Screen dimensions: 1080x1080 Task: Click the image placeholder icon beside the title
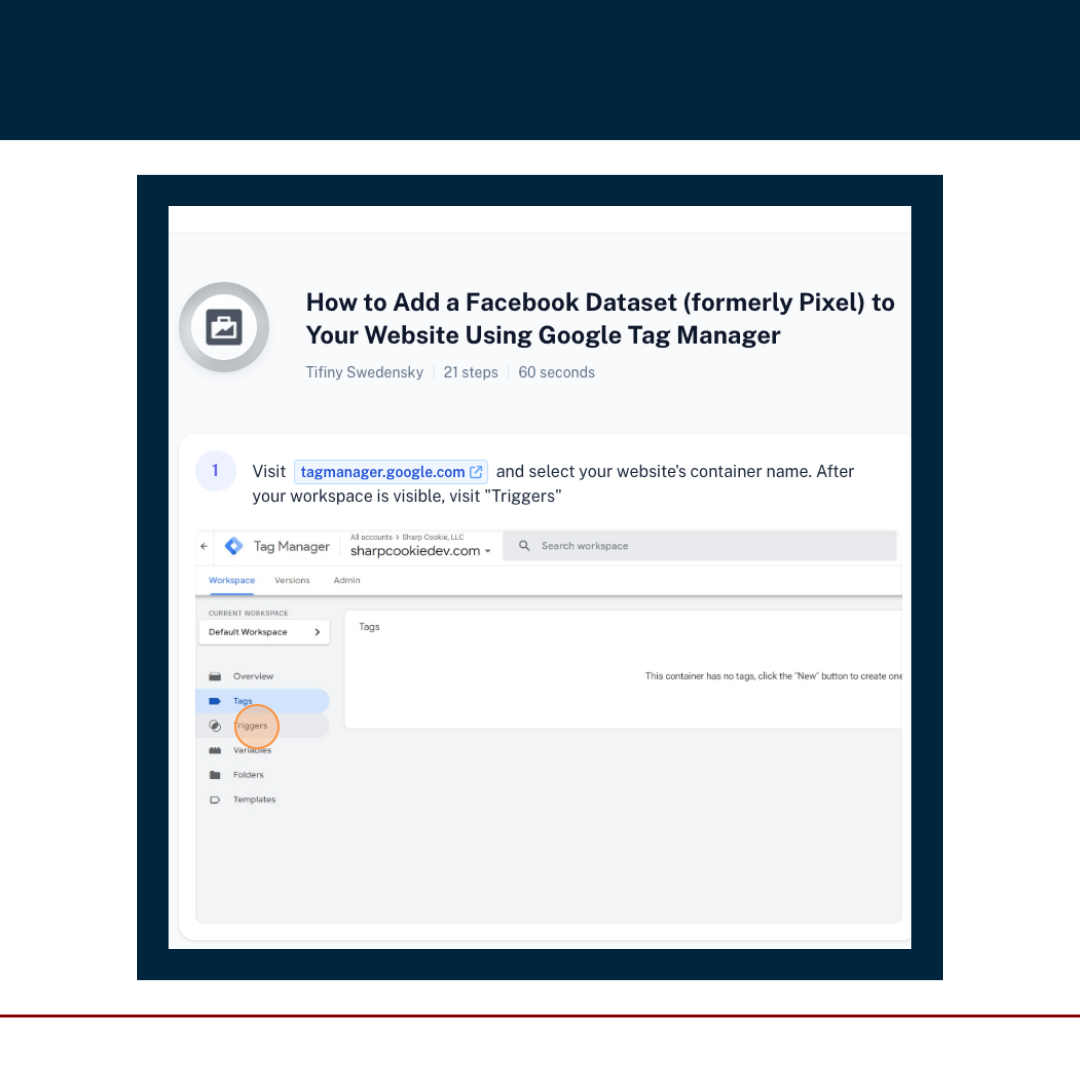coord(224,326)
